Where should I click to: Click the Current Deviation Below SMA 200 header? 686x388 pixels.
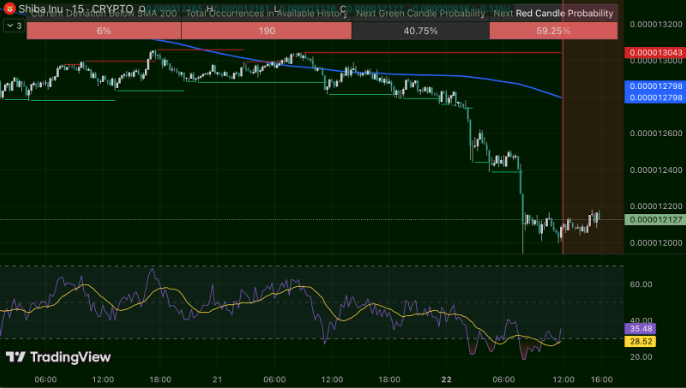[104, 14]
